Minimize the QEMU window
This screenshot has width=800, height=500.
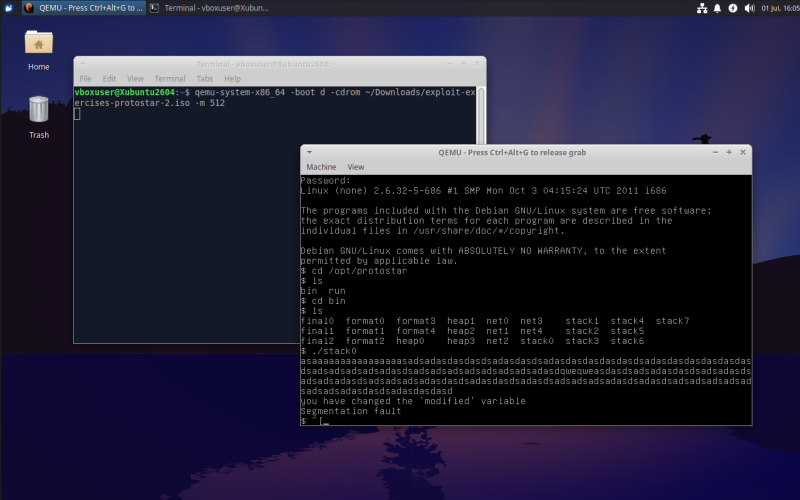(x=715, y=152)
